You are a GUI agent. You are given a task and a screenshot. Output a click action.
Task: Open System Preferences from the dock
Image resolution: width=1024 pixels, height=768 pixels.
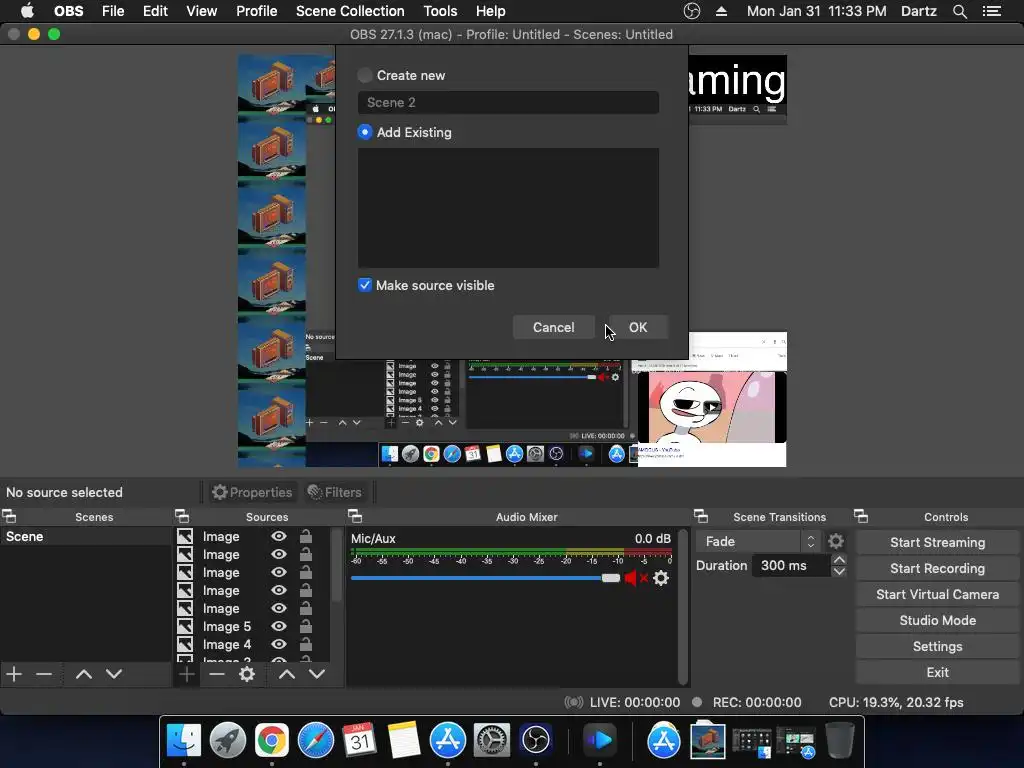[492, 740]
